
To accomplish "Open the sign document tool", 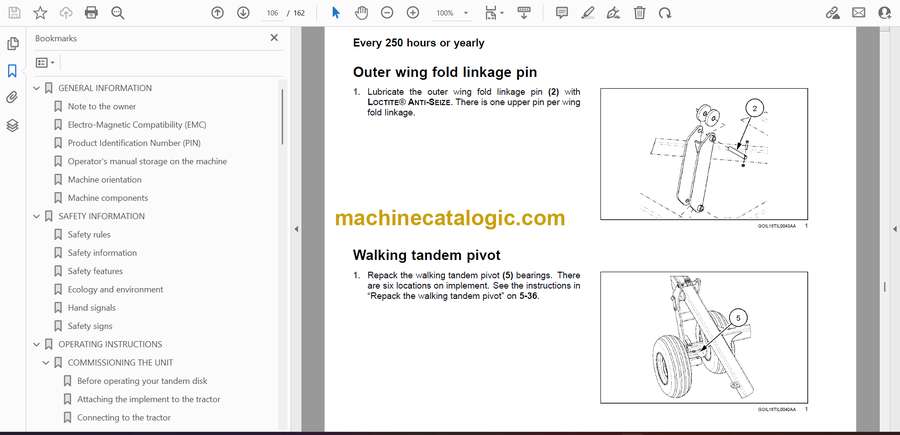I will [614, 13].
